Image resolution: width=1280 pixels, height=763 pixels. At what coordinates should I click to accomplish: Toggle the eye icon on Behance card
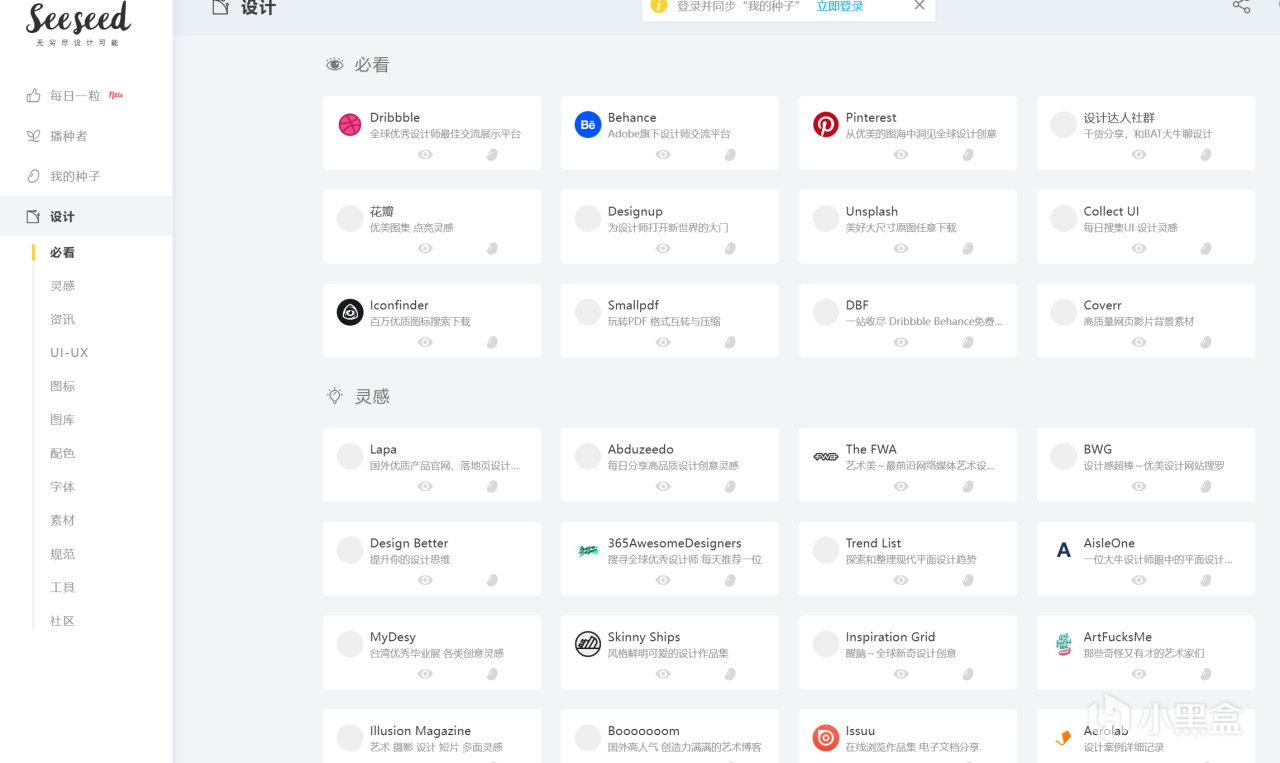(663, 154)
